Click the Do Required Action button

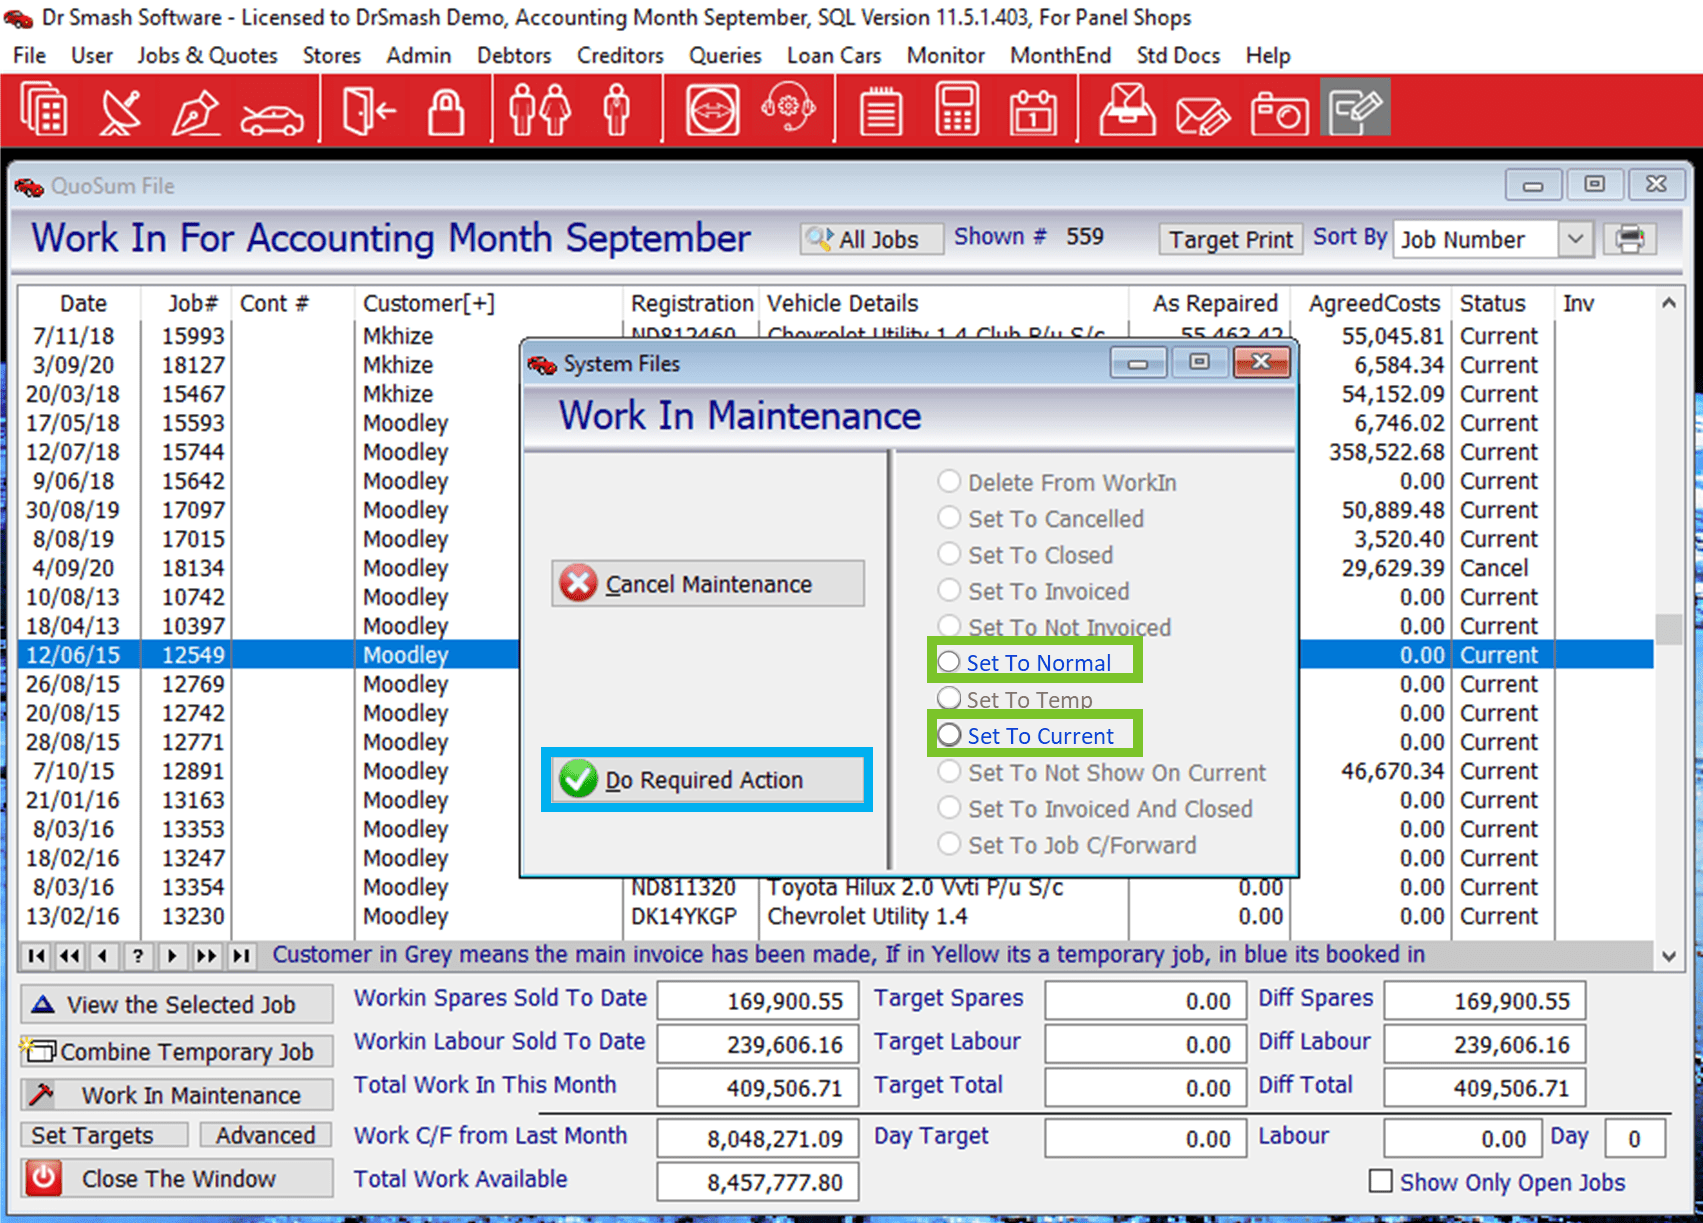(706, 780)
